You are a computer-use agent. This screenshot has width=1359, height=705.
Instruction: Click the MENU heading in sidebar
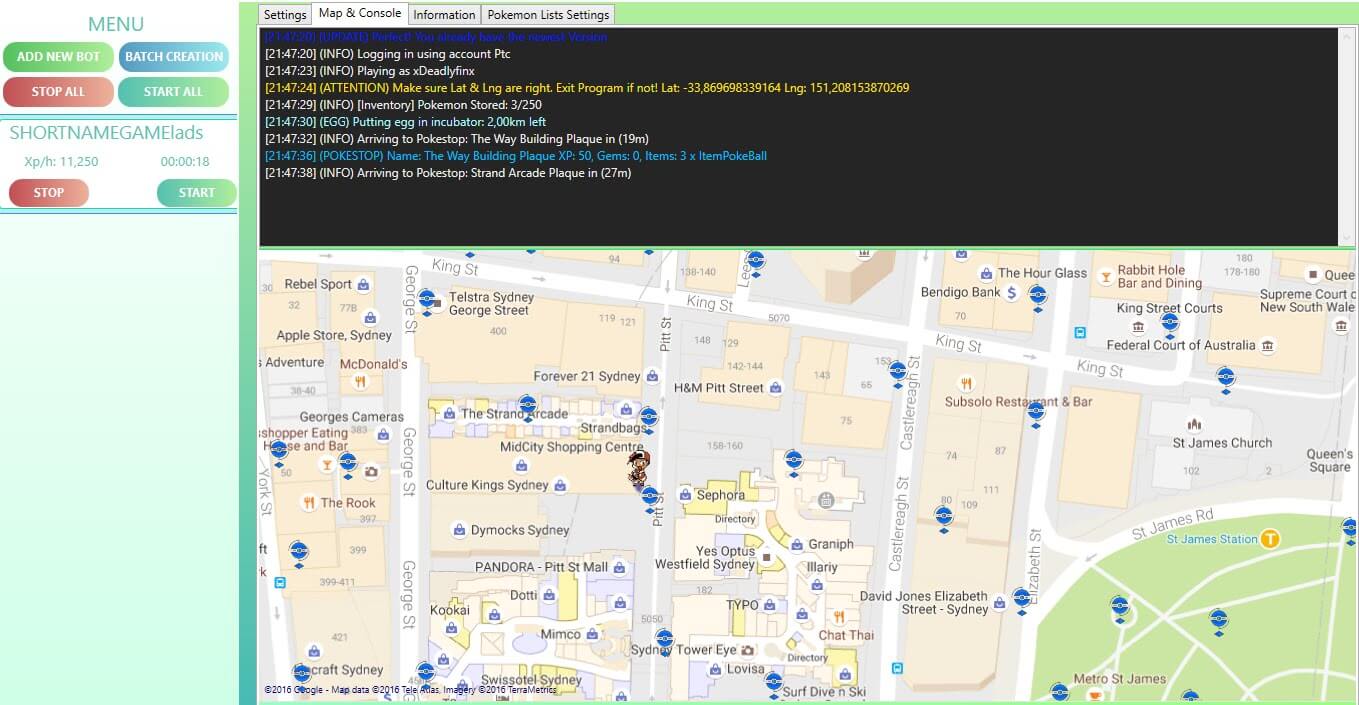pos(116,24)
